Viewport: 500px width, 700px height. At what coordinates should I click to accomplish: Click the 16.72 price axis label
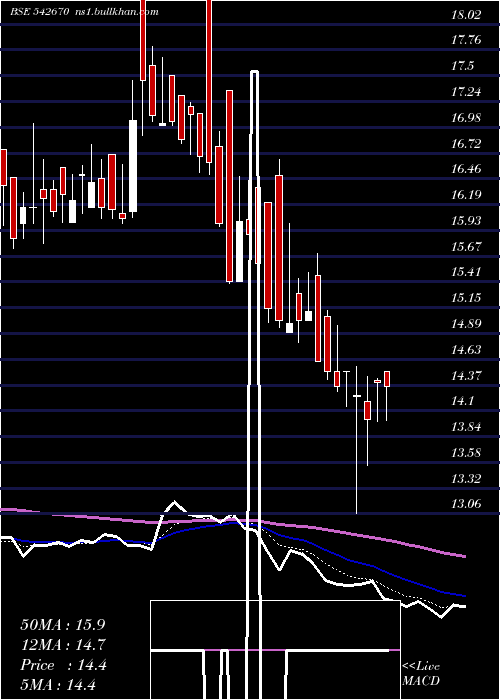(466, 144)
